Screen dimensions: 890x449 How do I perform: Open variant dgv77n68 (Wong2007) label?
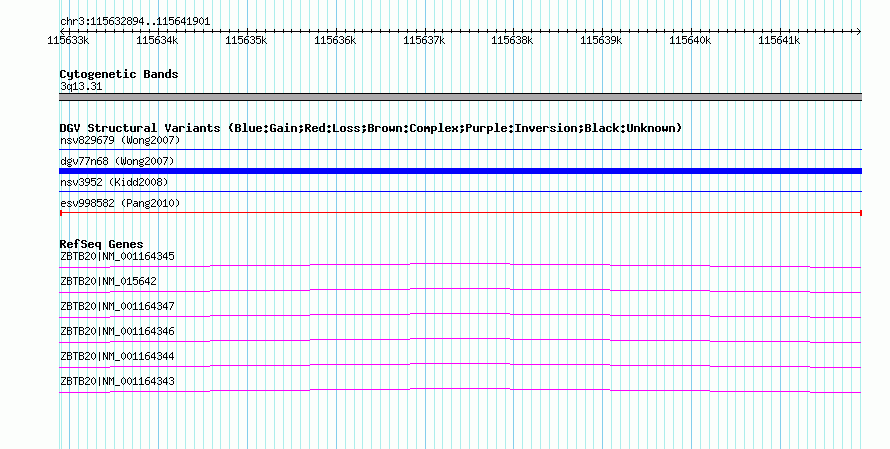[117, 161]
